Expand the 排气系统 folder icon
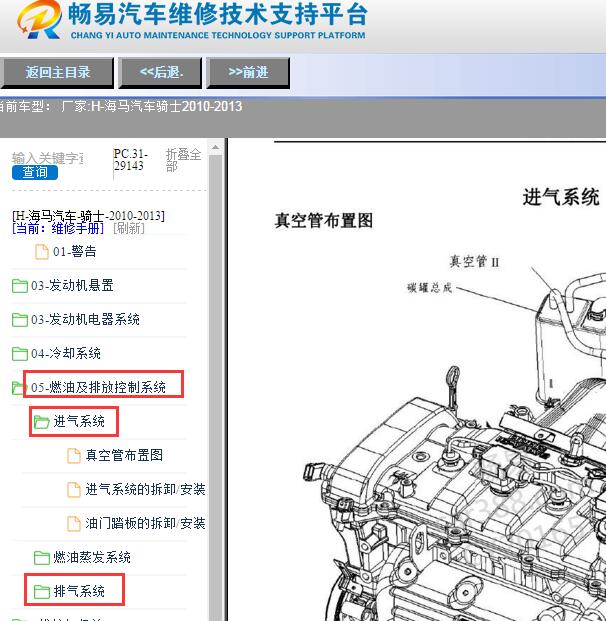The width and height of the screenshot is (606, 621). [x=42, y=592]
